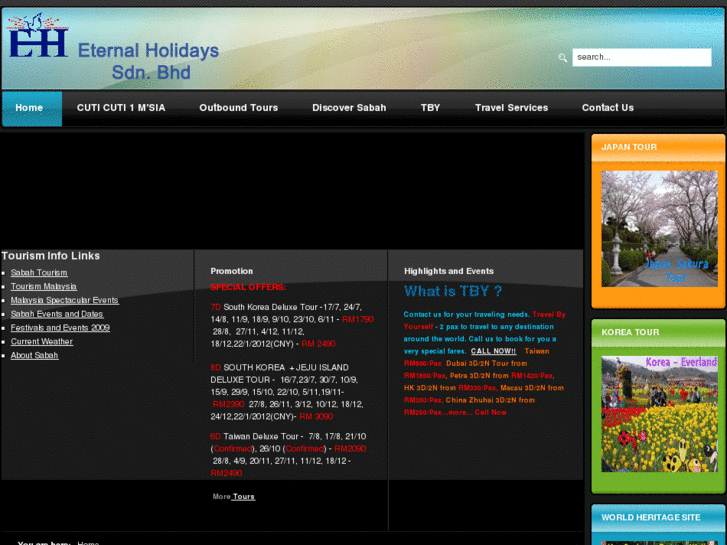Click the Promotion heading

232,271
